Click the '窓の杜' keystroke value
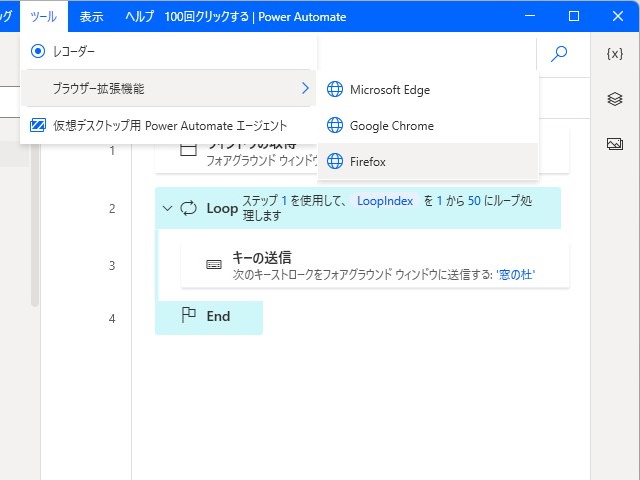Viewport: 640px width, 480px height. [516, 275]
